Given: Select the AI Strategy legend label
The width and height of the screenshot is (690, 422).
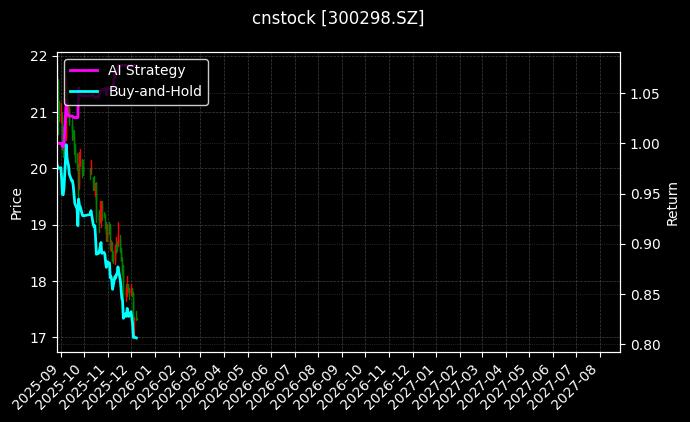Looking at the screenshot, I should [x=146, y=70].
